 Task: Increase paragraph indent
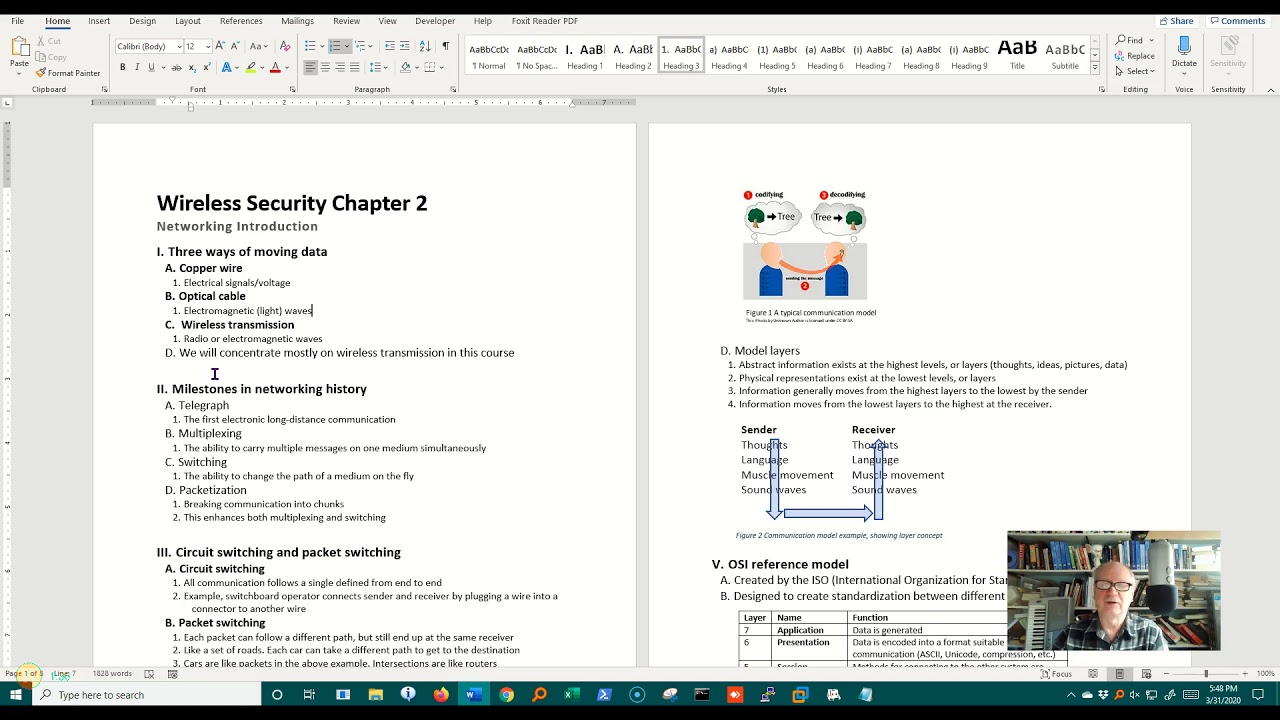coord(406,46)
